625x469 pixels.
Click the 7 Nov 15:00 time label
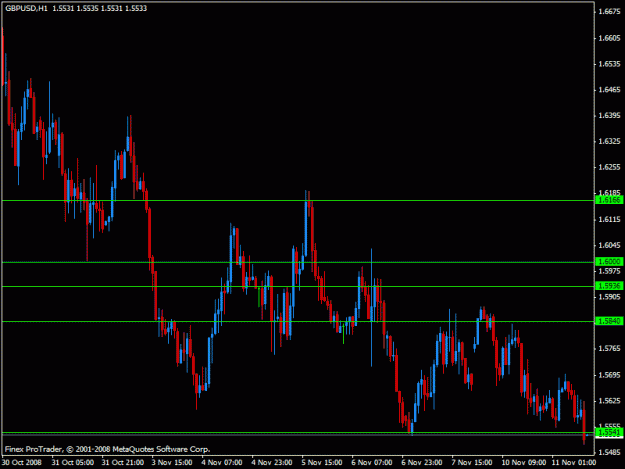point(472,463)
